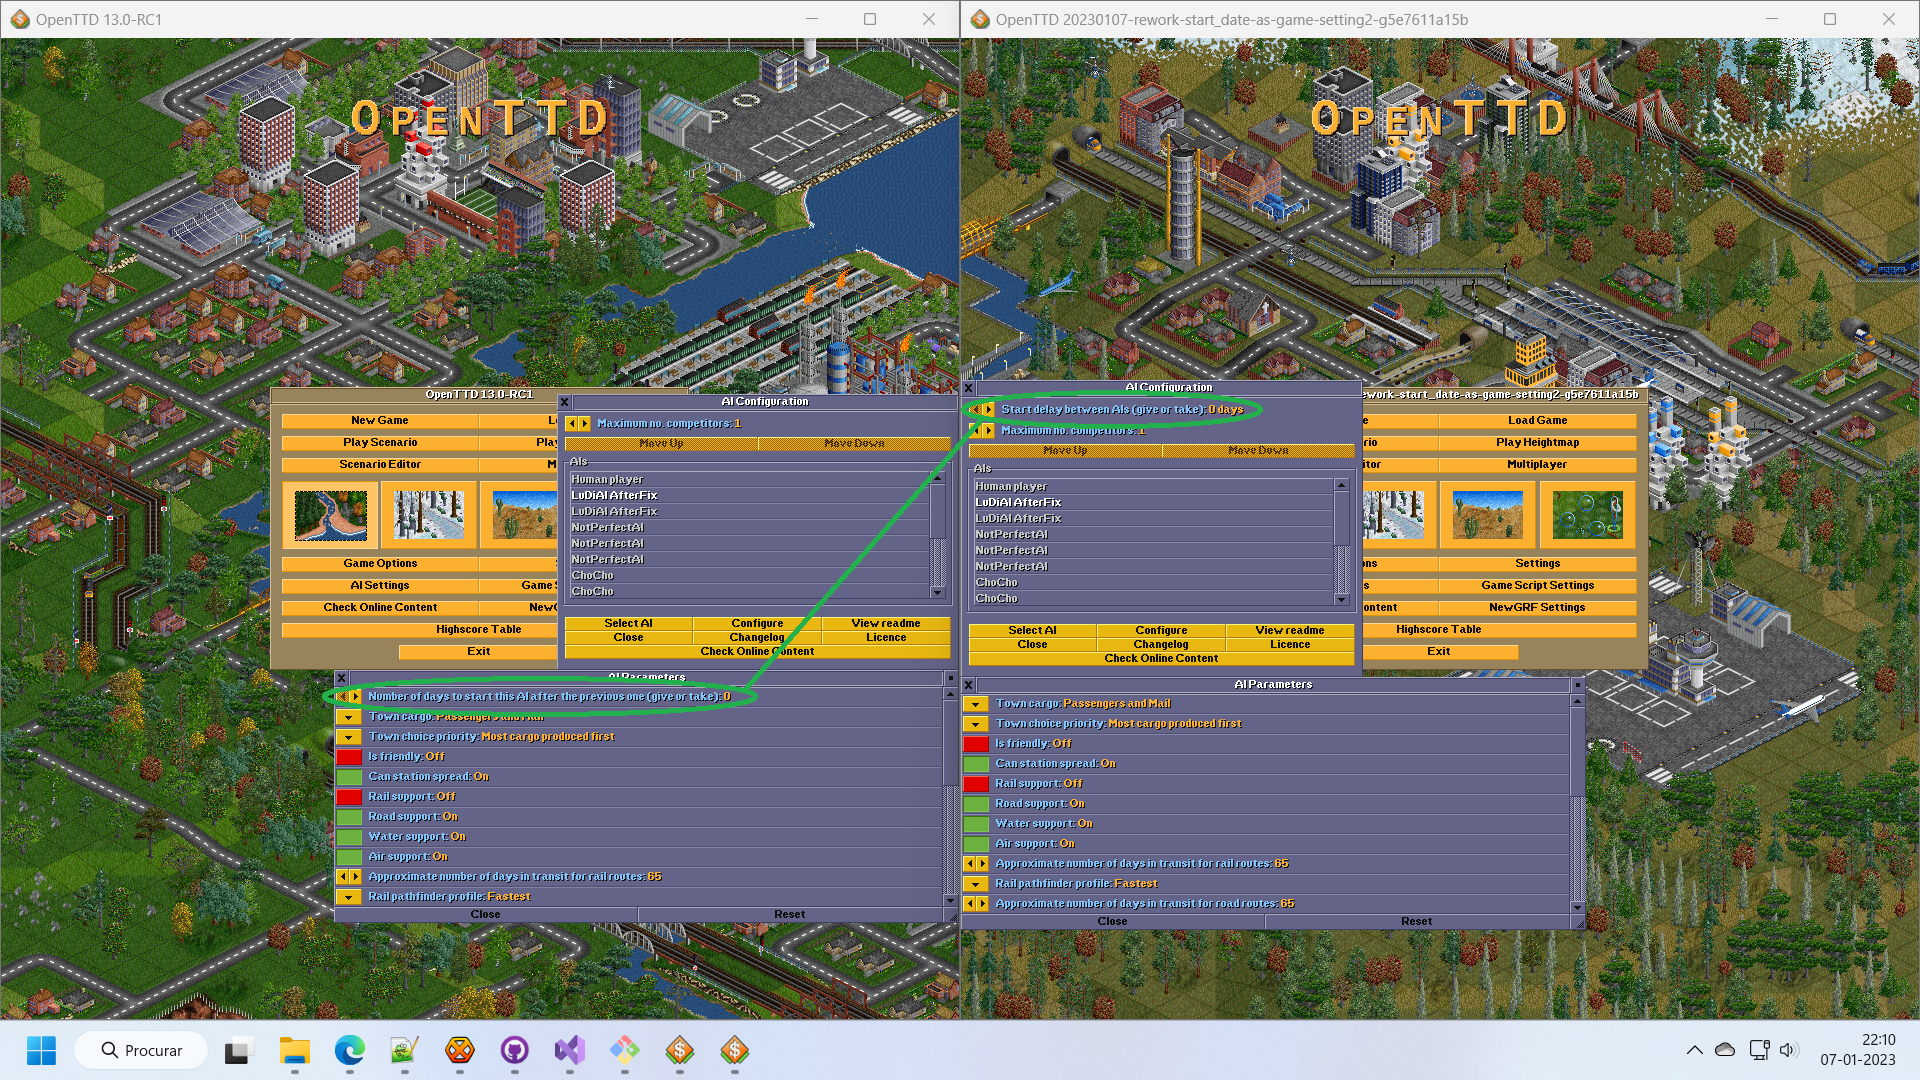This screenshot has height=1080, width=1920.
Task: Click 'Reset' in the rework build AI Parameters
Action: pos(1416,922)
